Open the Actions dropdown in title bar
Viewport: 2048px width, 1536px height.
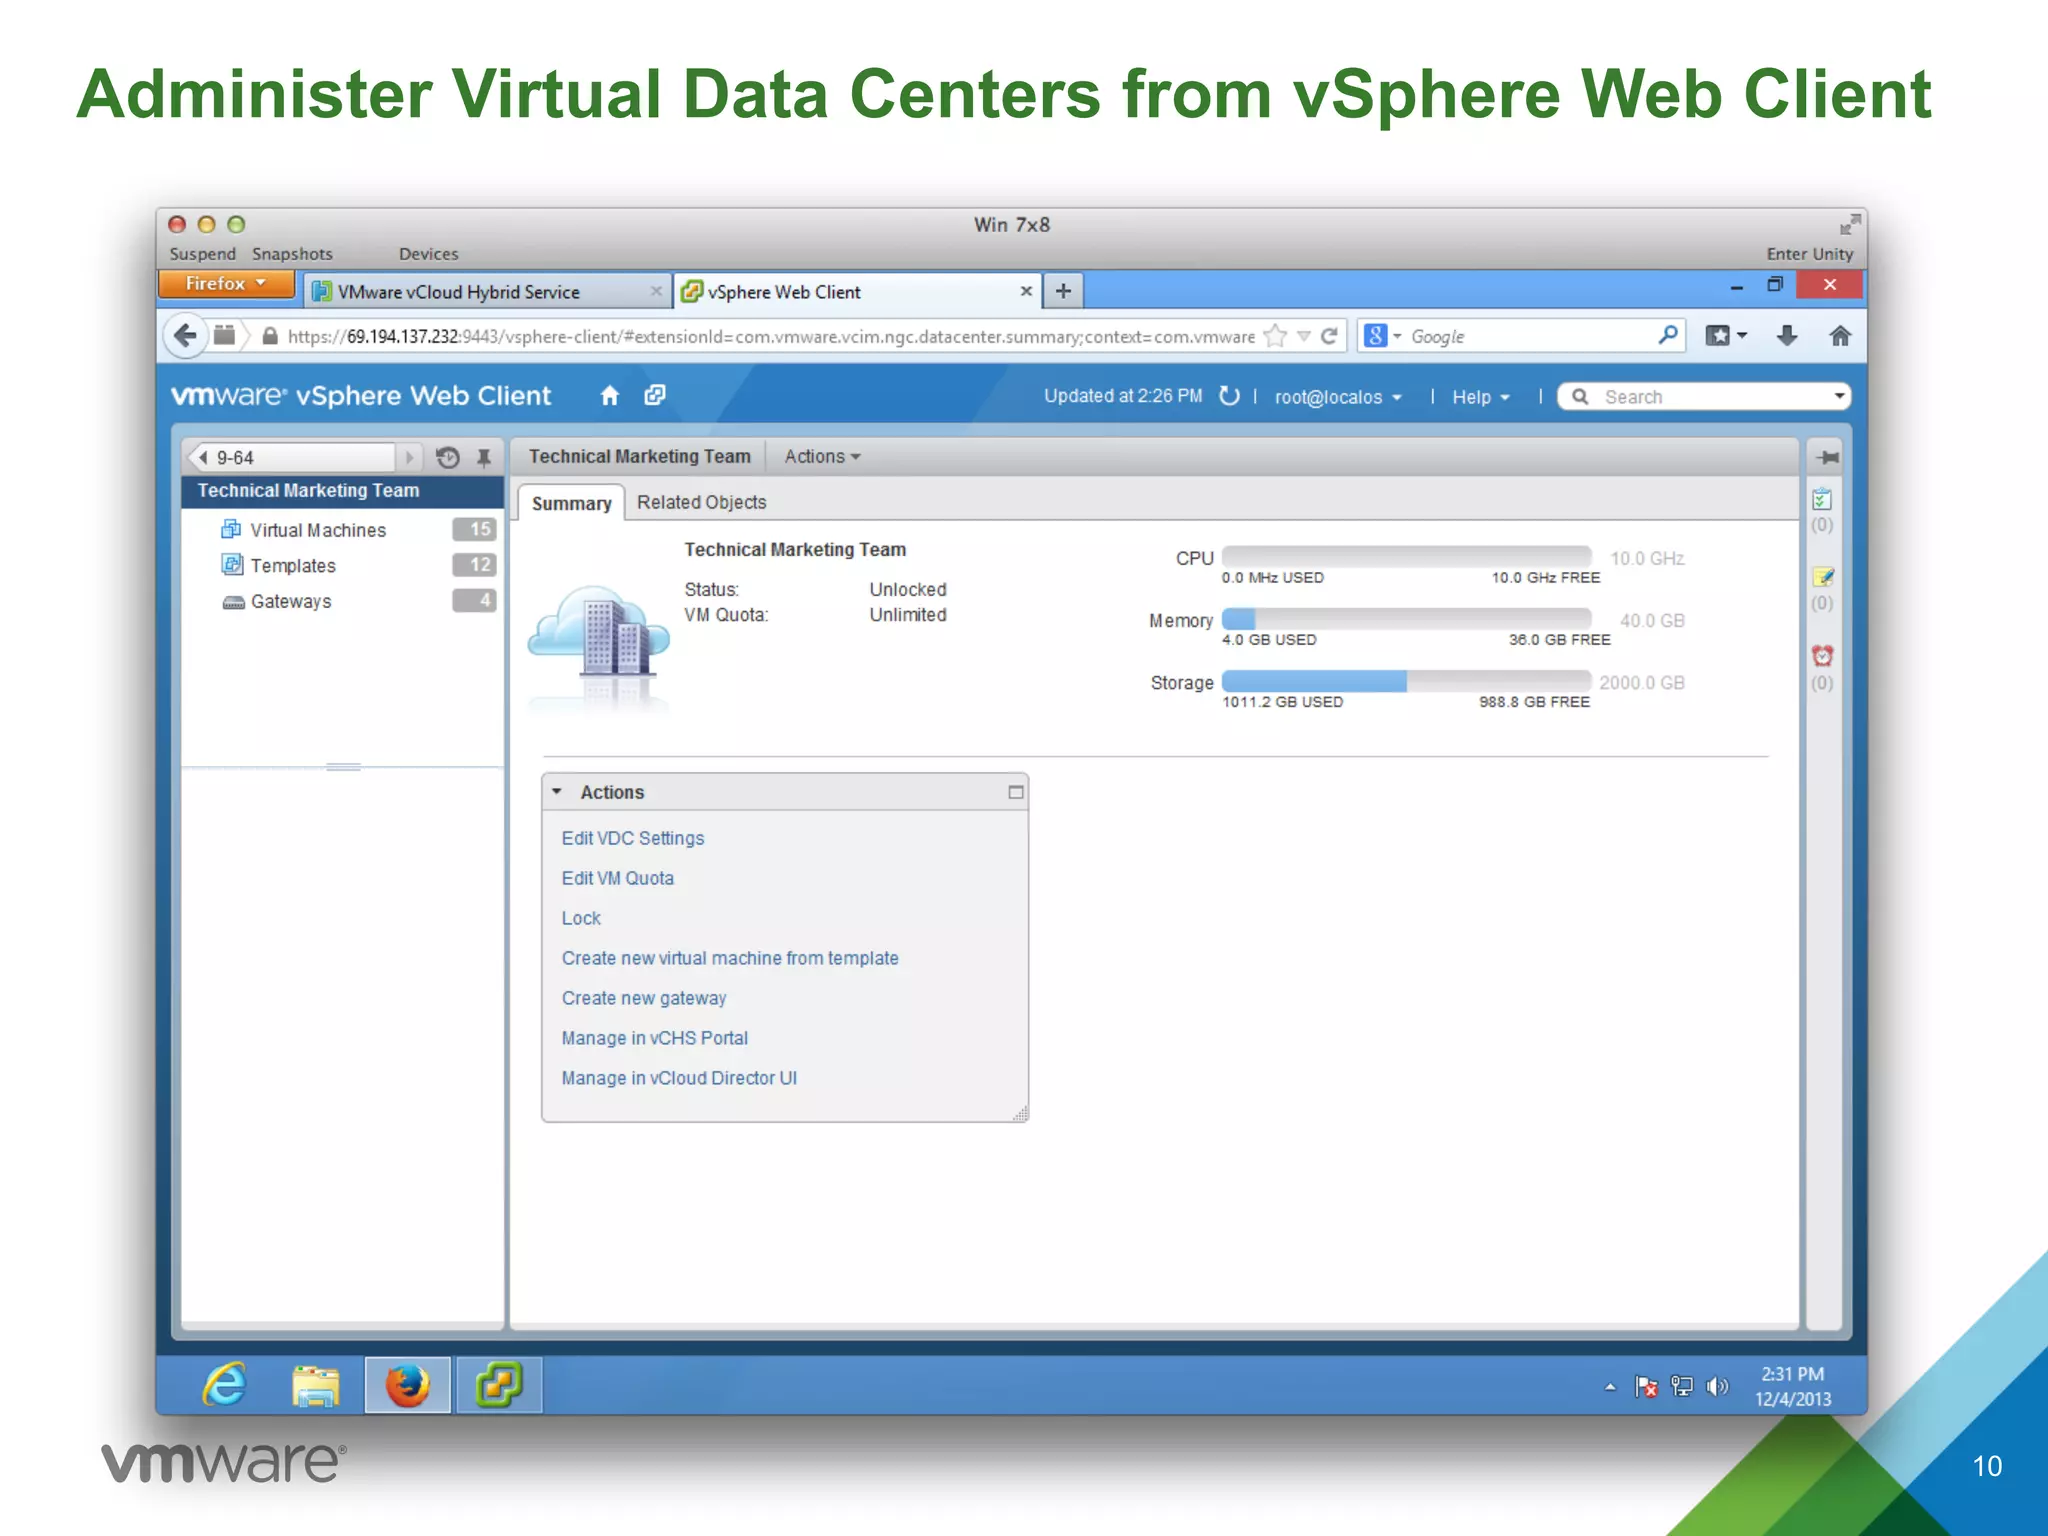(822, 457)
